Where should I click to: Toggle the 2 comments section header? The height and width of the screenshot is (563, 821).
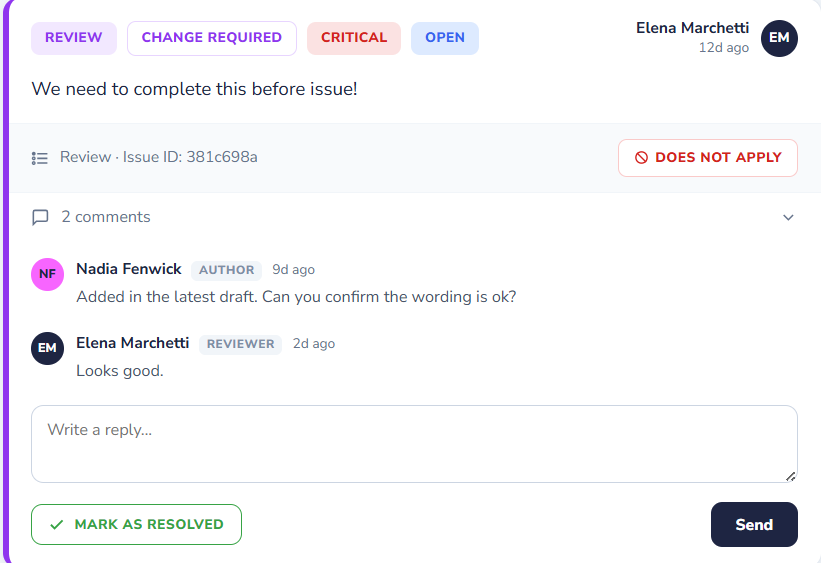pos(415,217)
